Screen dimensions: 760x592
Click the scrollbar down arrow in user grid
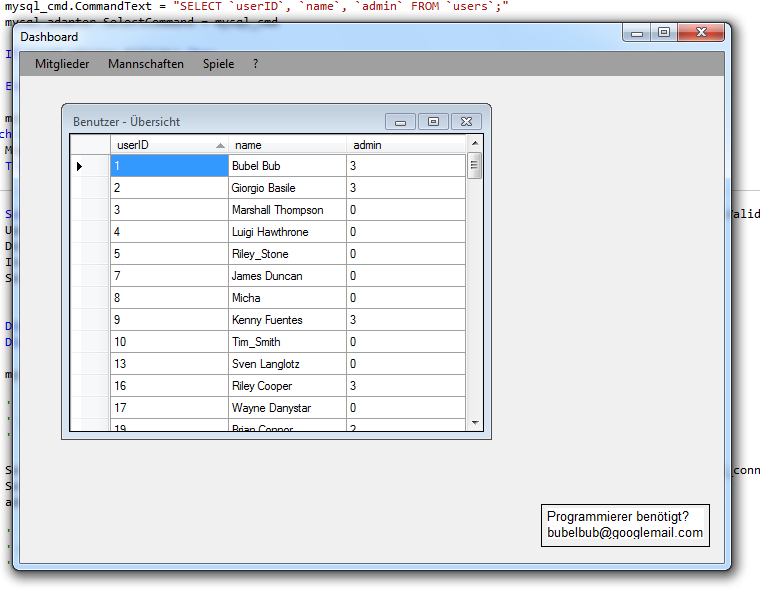pos(475,423)
